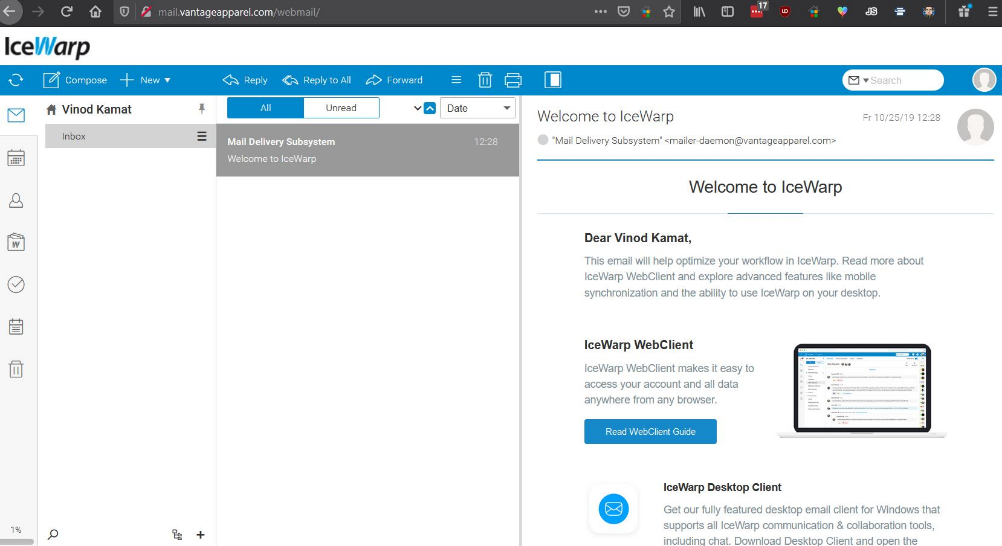
Task: Click the browser address bar URL
Action: [x=238, y=12]
